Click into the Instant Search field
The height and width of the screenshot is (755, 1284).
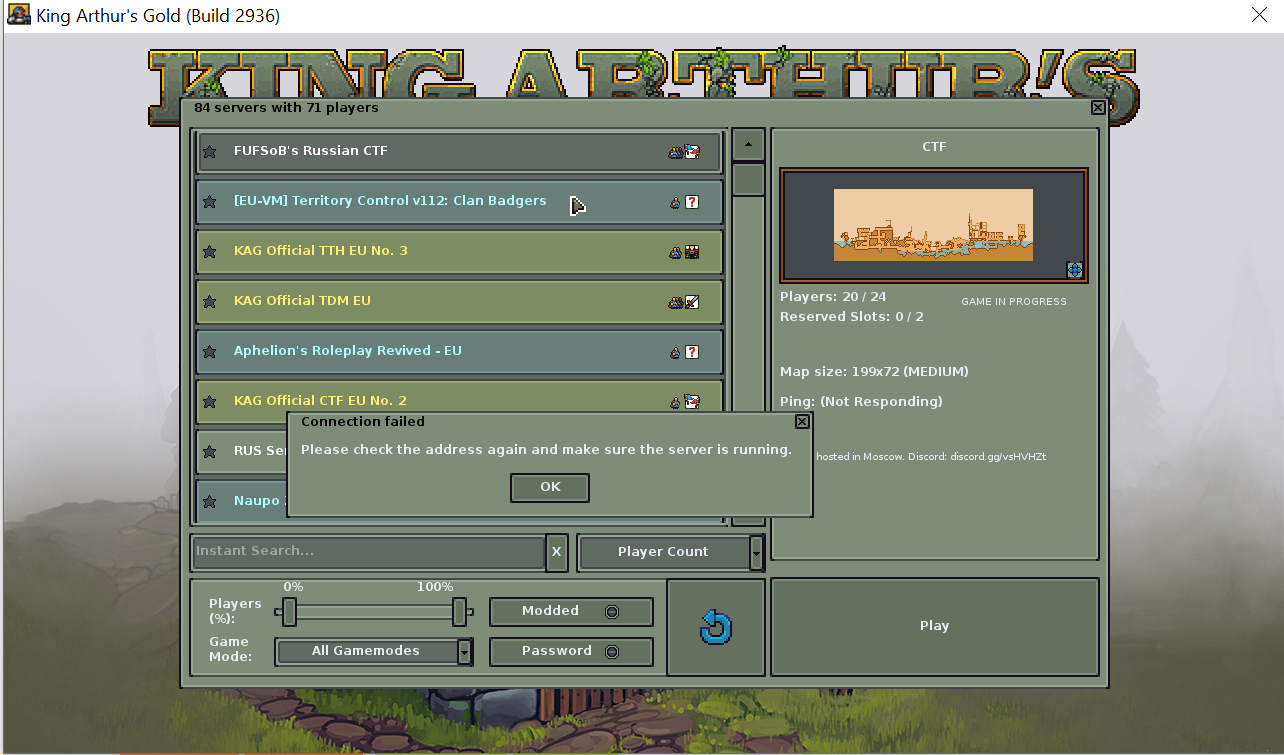pos(368,552)
